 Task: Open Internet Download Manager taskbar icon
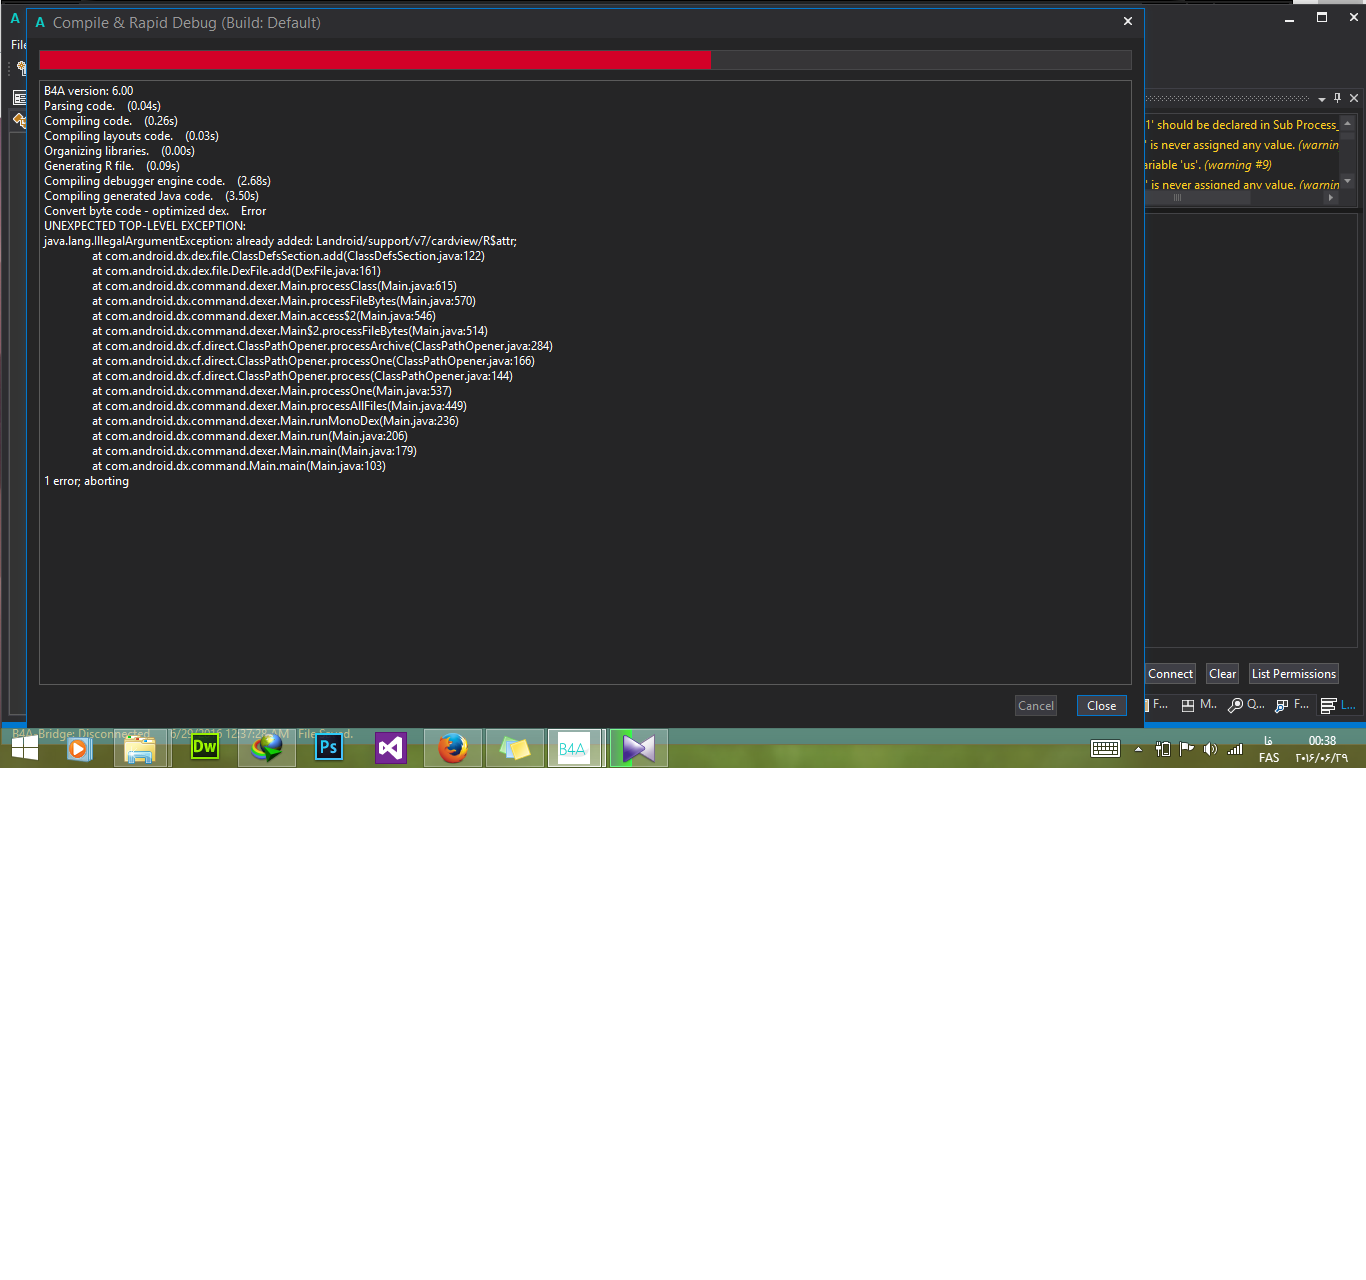pos(267,747)
